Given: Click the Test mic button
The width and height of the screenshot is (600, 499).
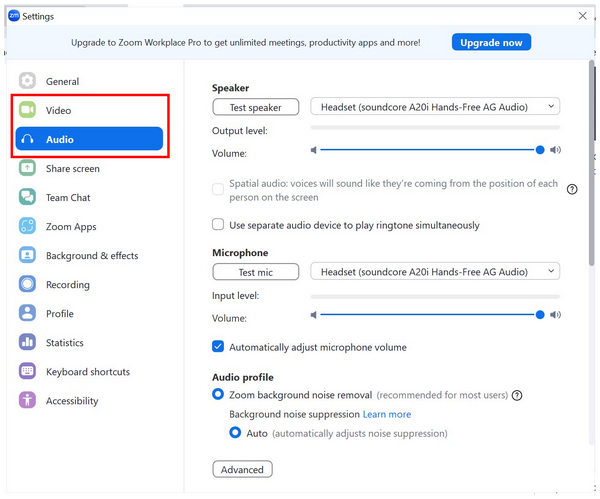Looking at the screenshot, I should pos(256,272).
